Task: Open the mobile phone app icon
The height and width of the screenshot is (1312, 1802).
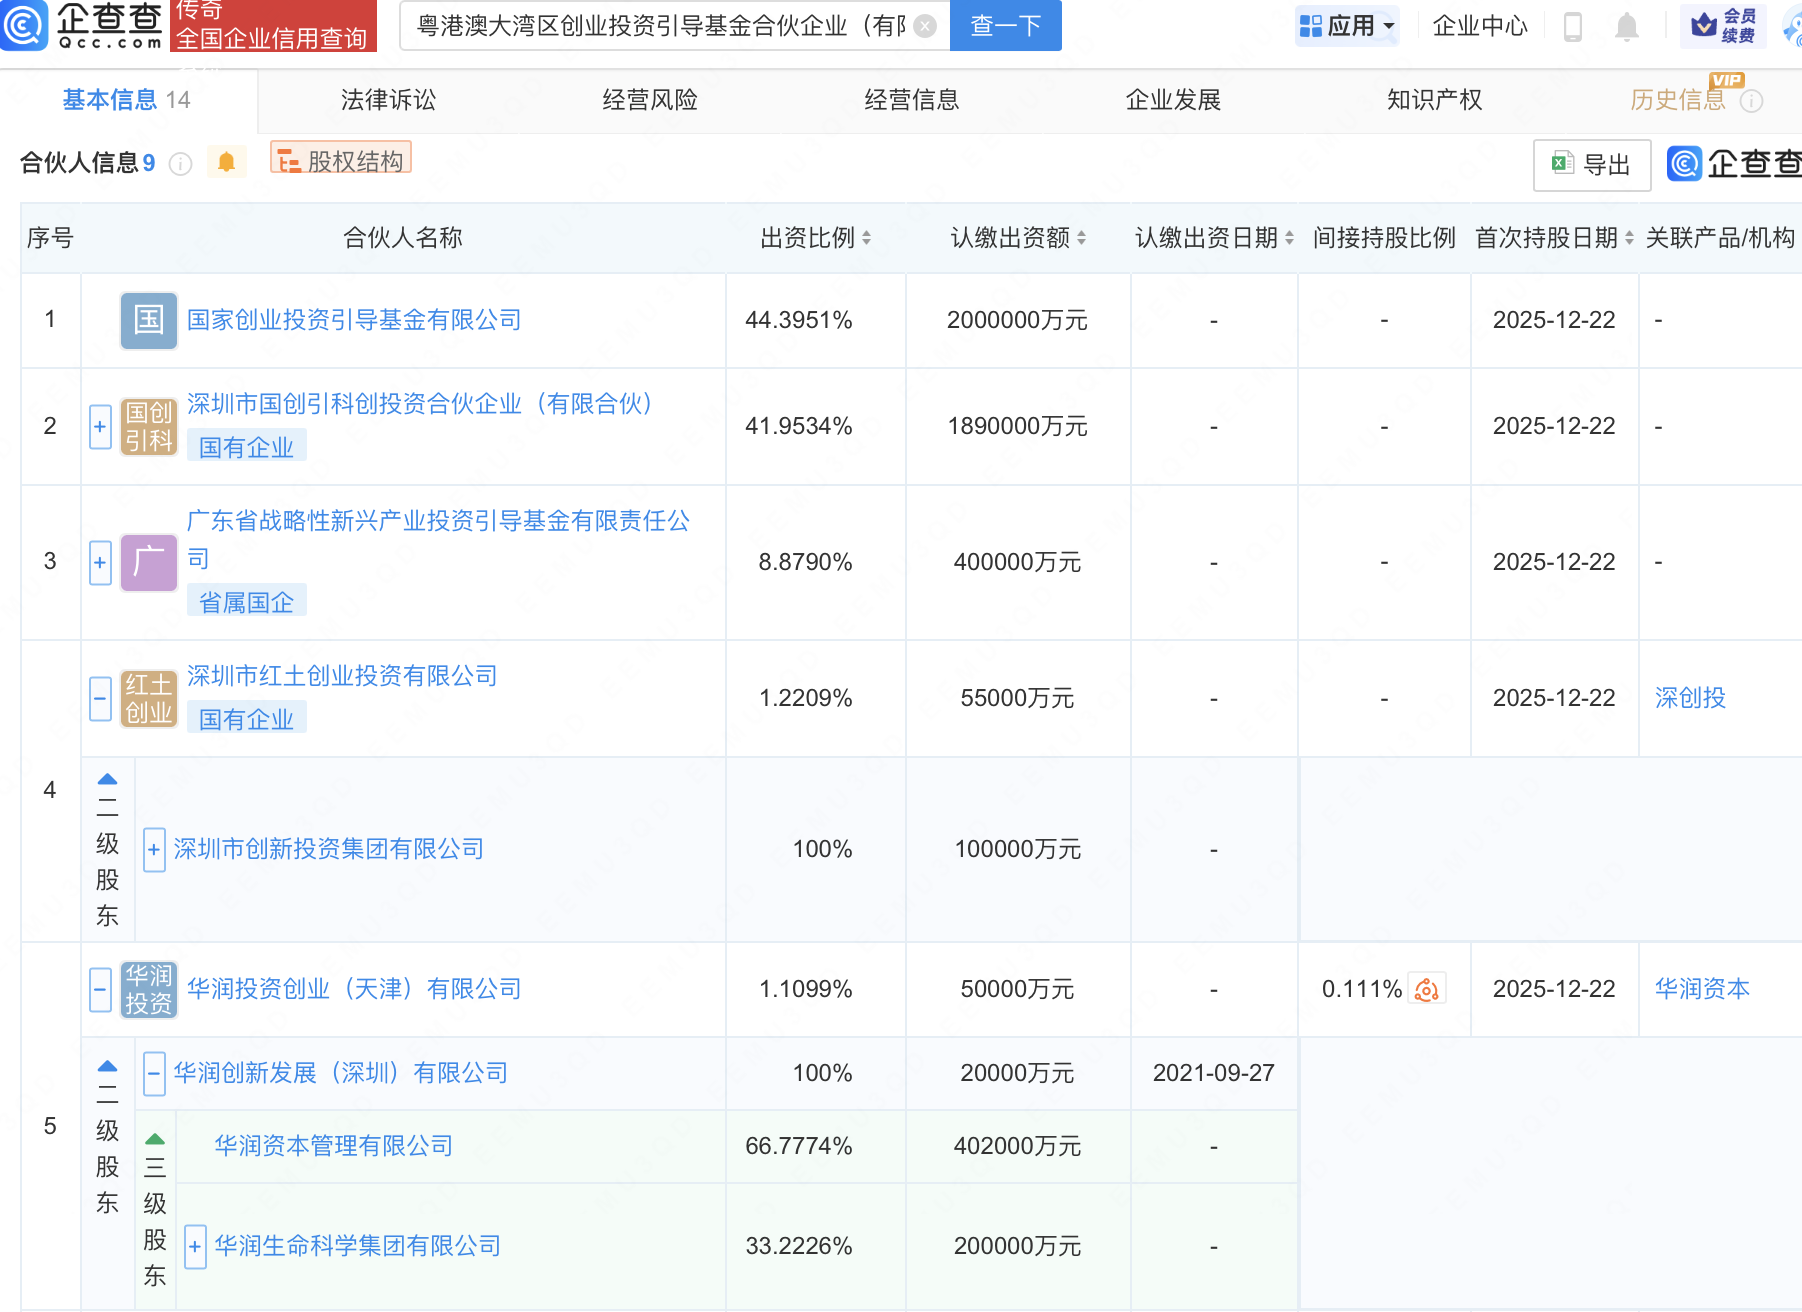Action: coord(1572,27)
